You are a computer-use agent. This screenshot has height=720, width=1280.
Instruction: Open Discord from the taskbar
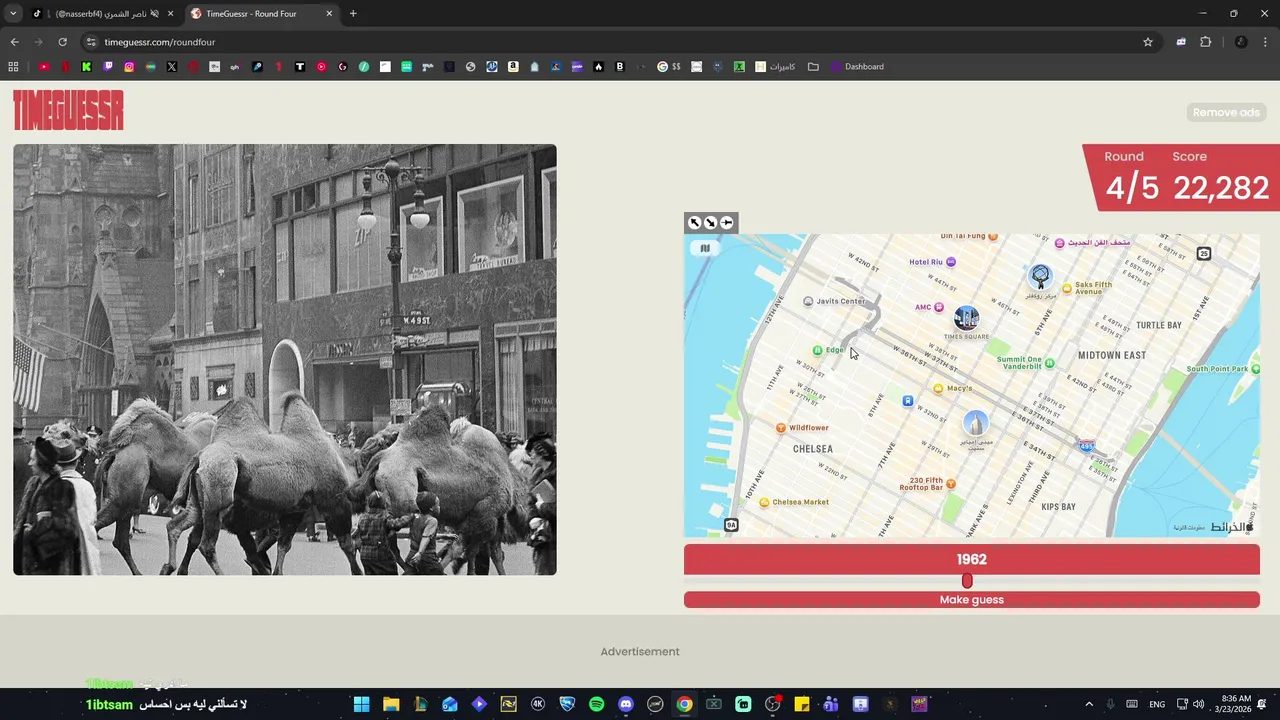pos(626,704)
